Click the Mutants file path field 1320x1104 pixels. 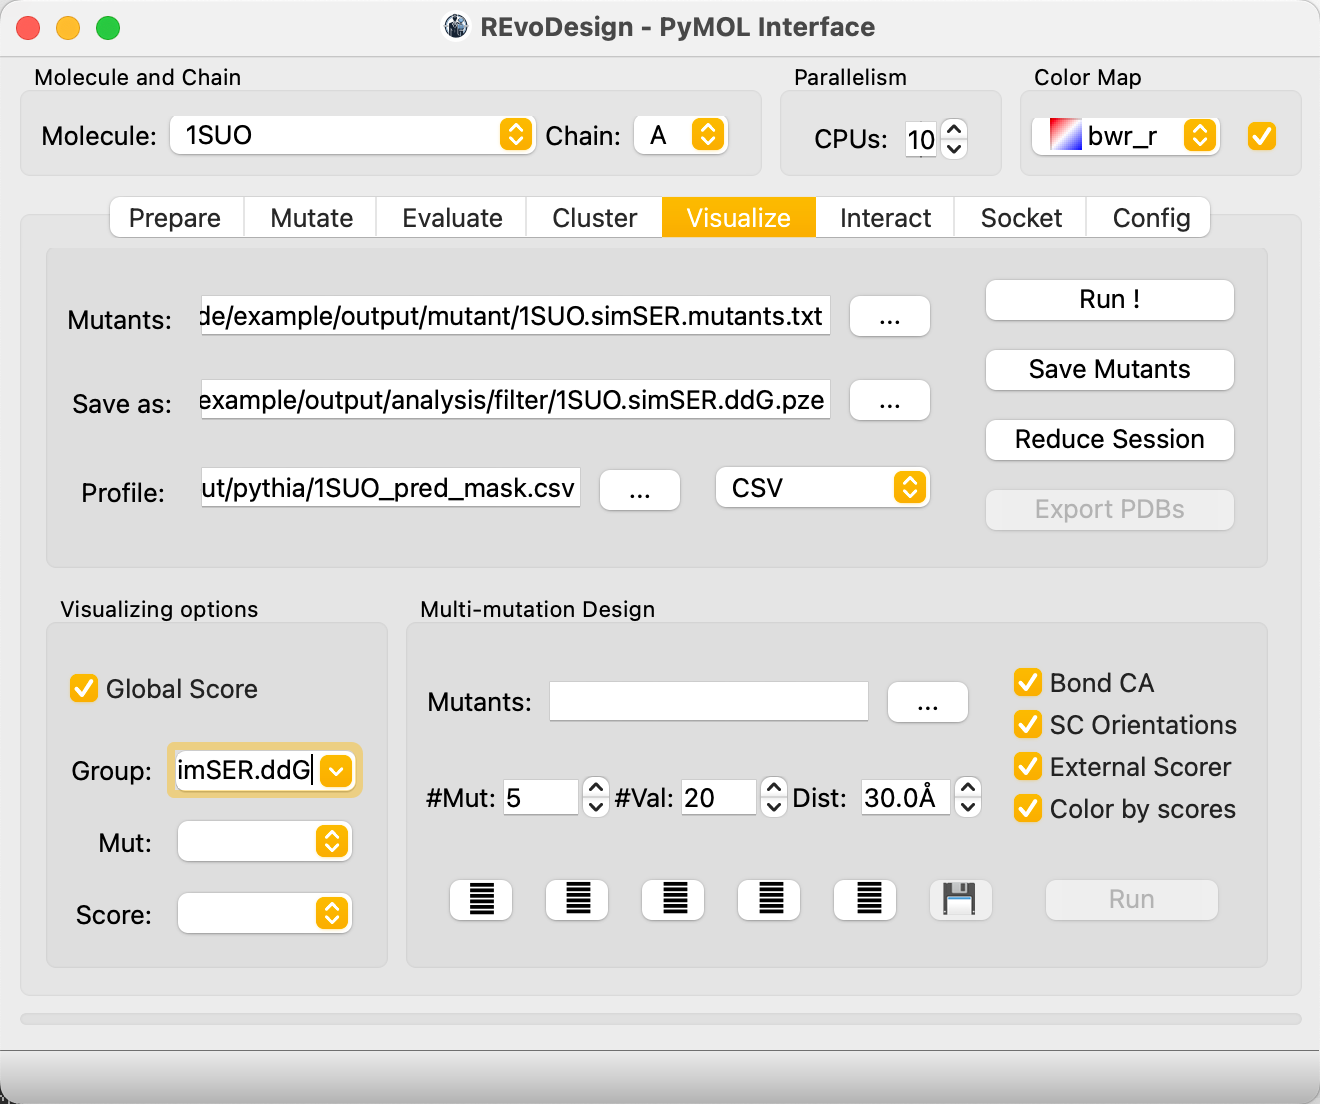click(515, 315)
